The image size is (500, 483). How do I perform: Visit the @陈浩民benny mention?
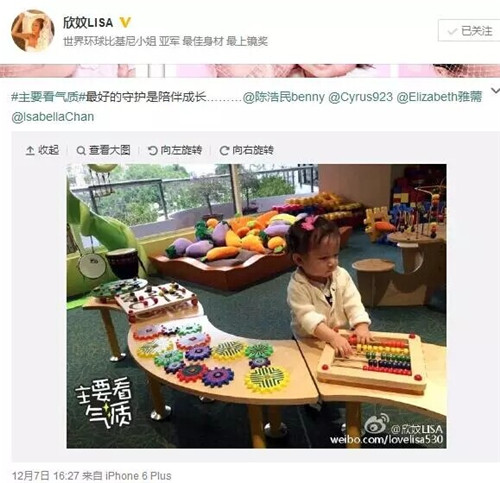click(284, 97)
